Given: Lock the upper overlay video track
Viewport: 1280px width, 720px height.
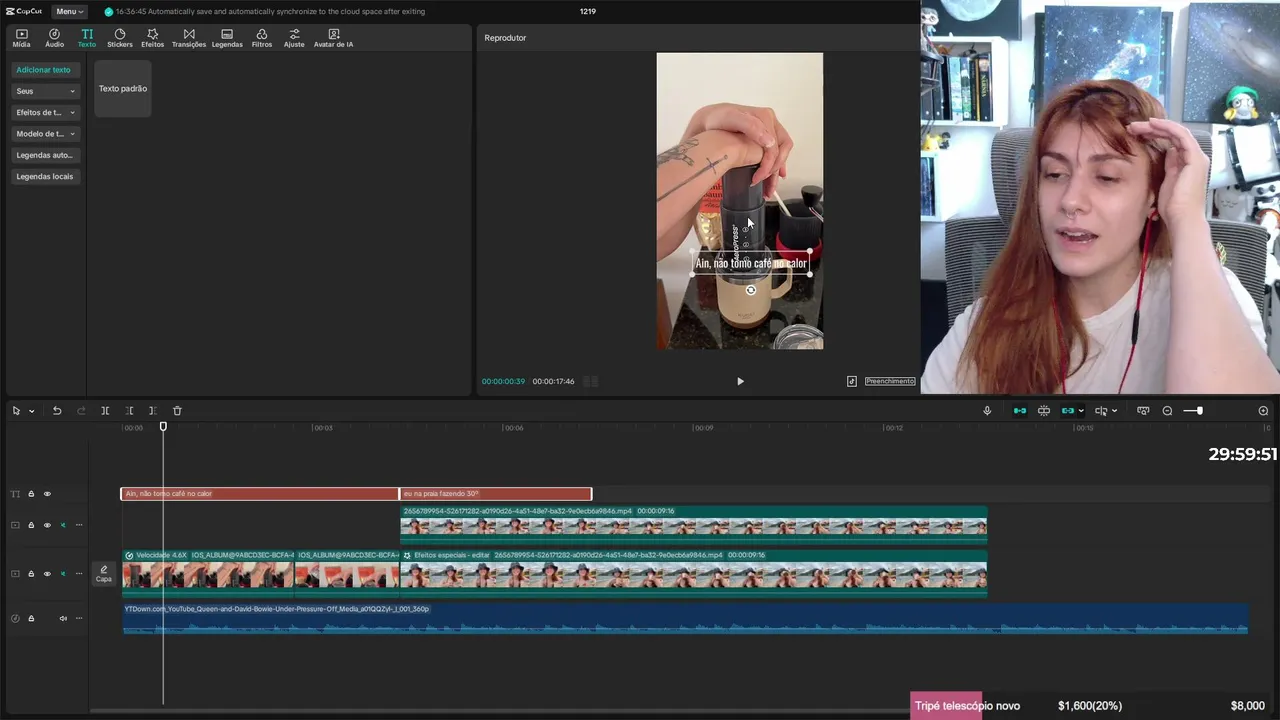Looking at the screenshot, I should point(31,525).
